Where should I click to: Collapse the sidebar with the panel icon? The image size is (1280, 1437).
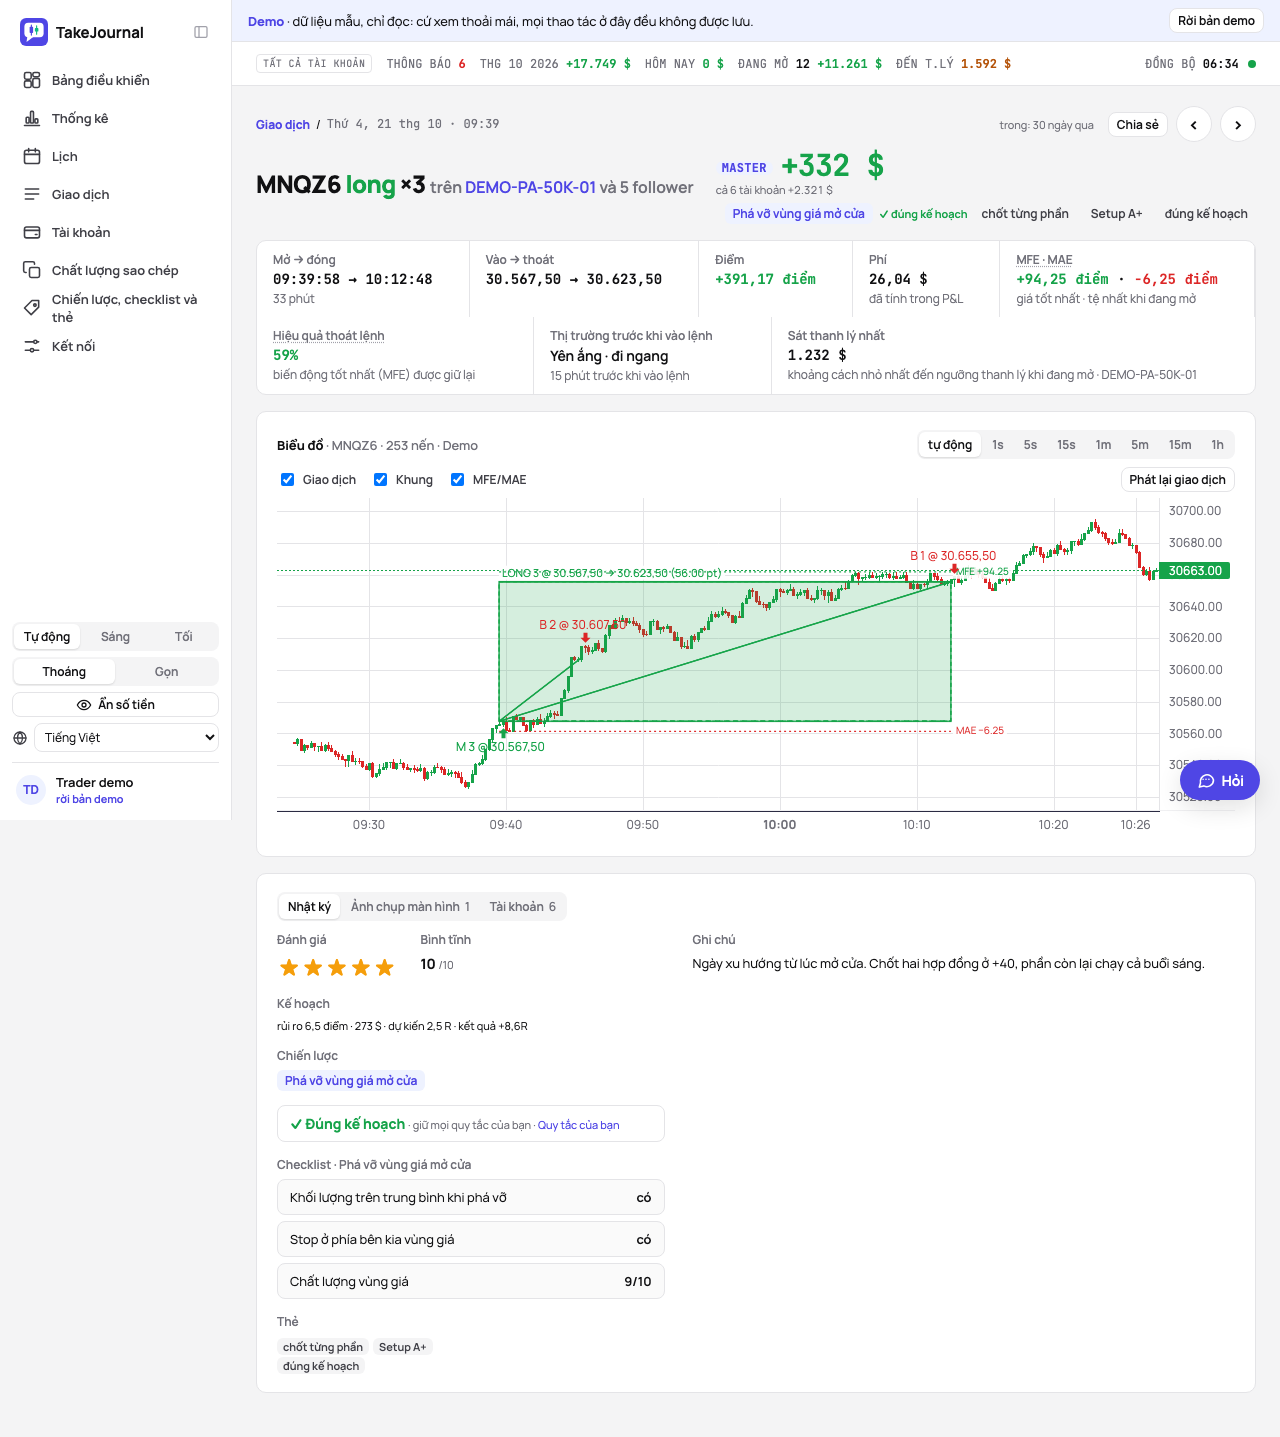201,32
